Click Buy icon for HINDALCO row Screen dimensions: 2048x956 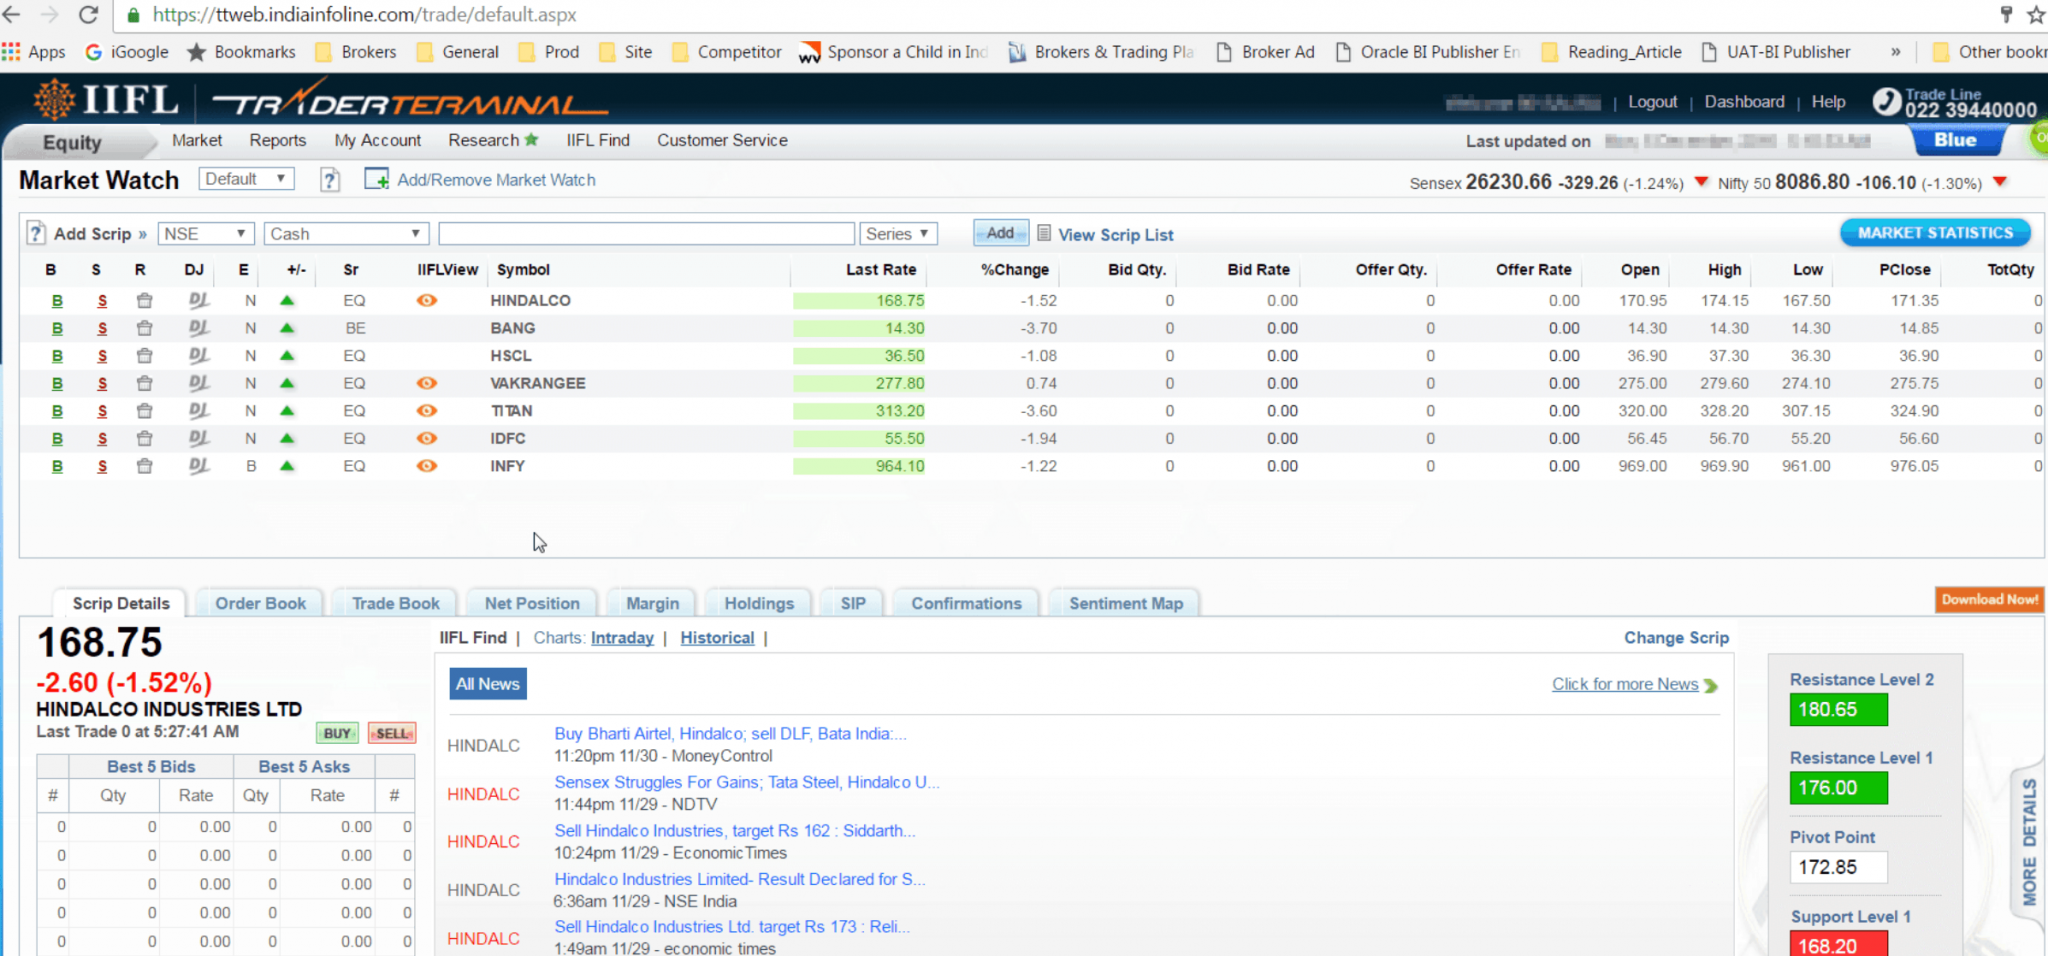click(x=57, y=301)
